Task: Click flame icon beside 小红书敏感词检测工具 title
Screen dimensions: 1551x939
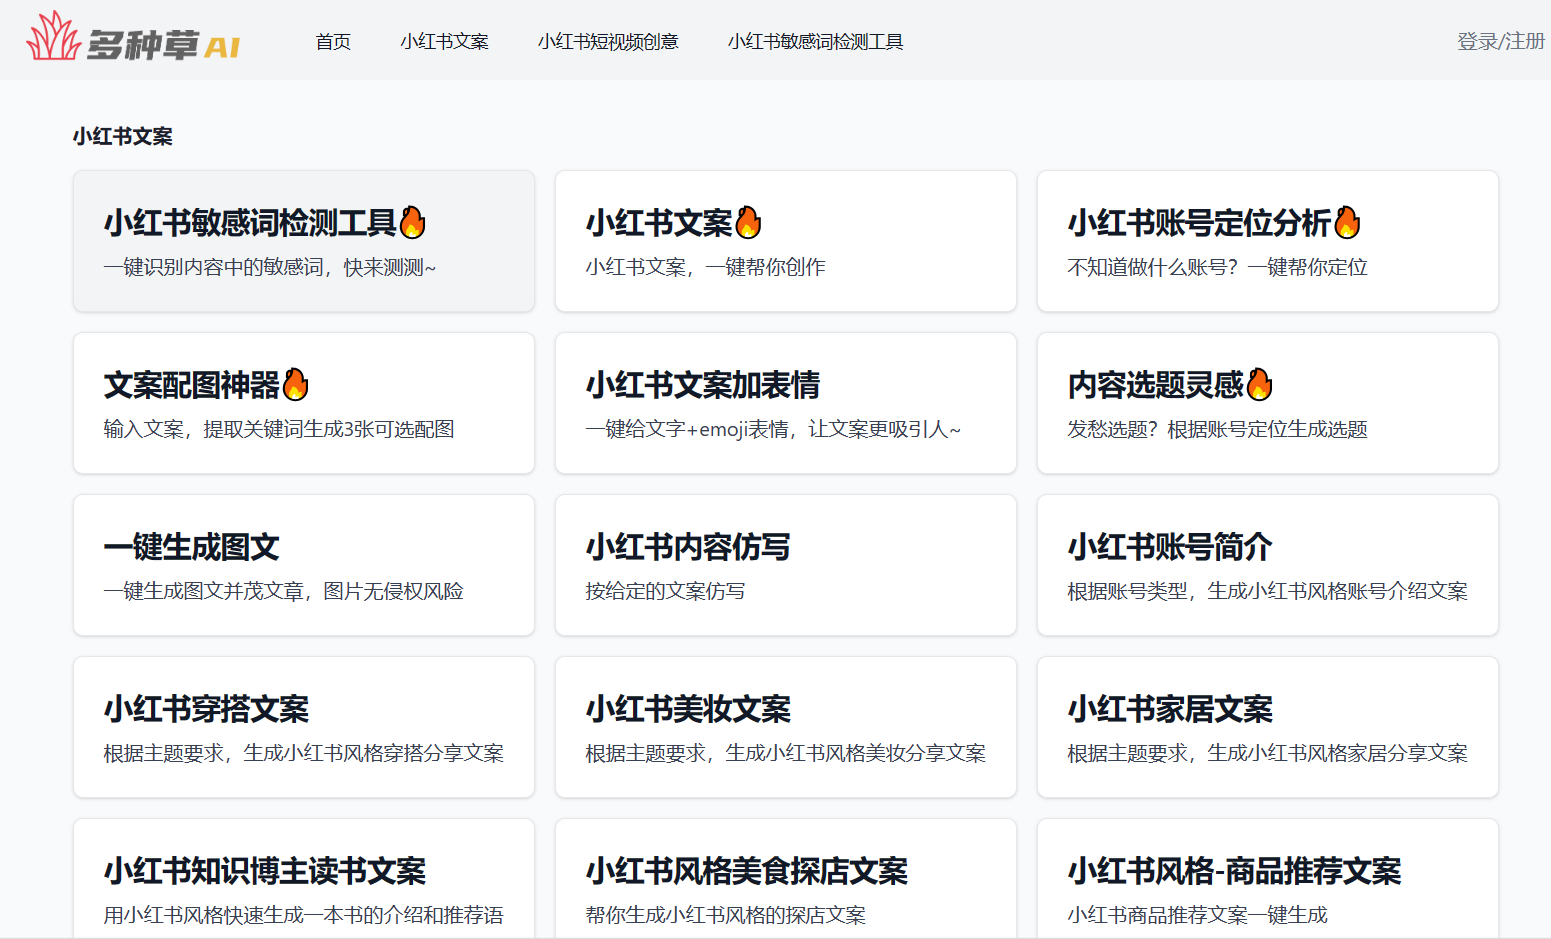Action: [412, 222]
